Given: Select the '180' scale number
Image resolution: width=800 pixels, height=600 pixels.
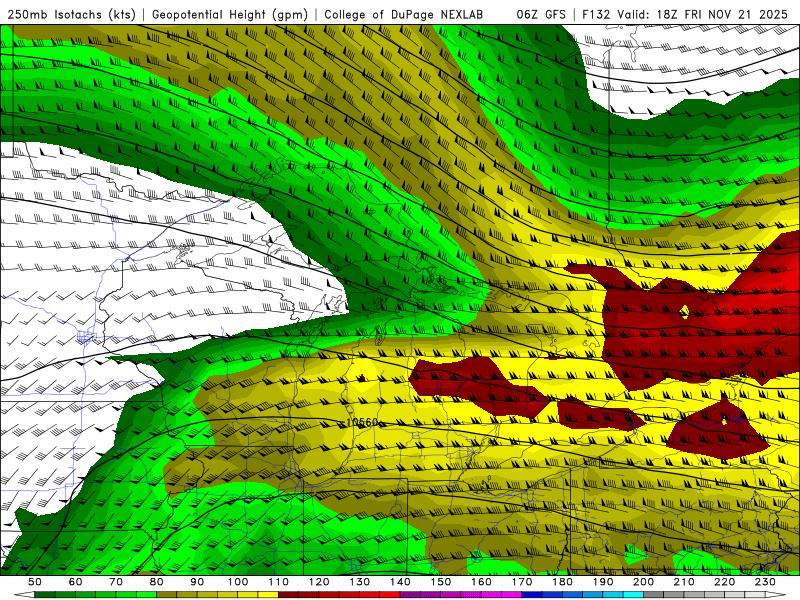Looking at the screenshot, I should (563, 582).
